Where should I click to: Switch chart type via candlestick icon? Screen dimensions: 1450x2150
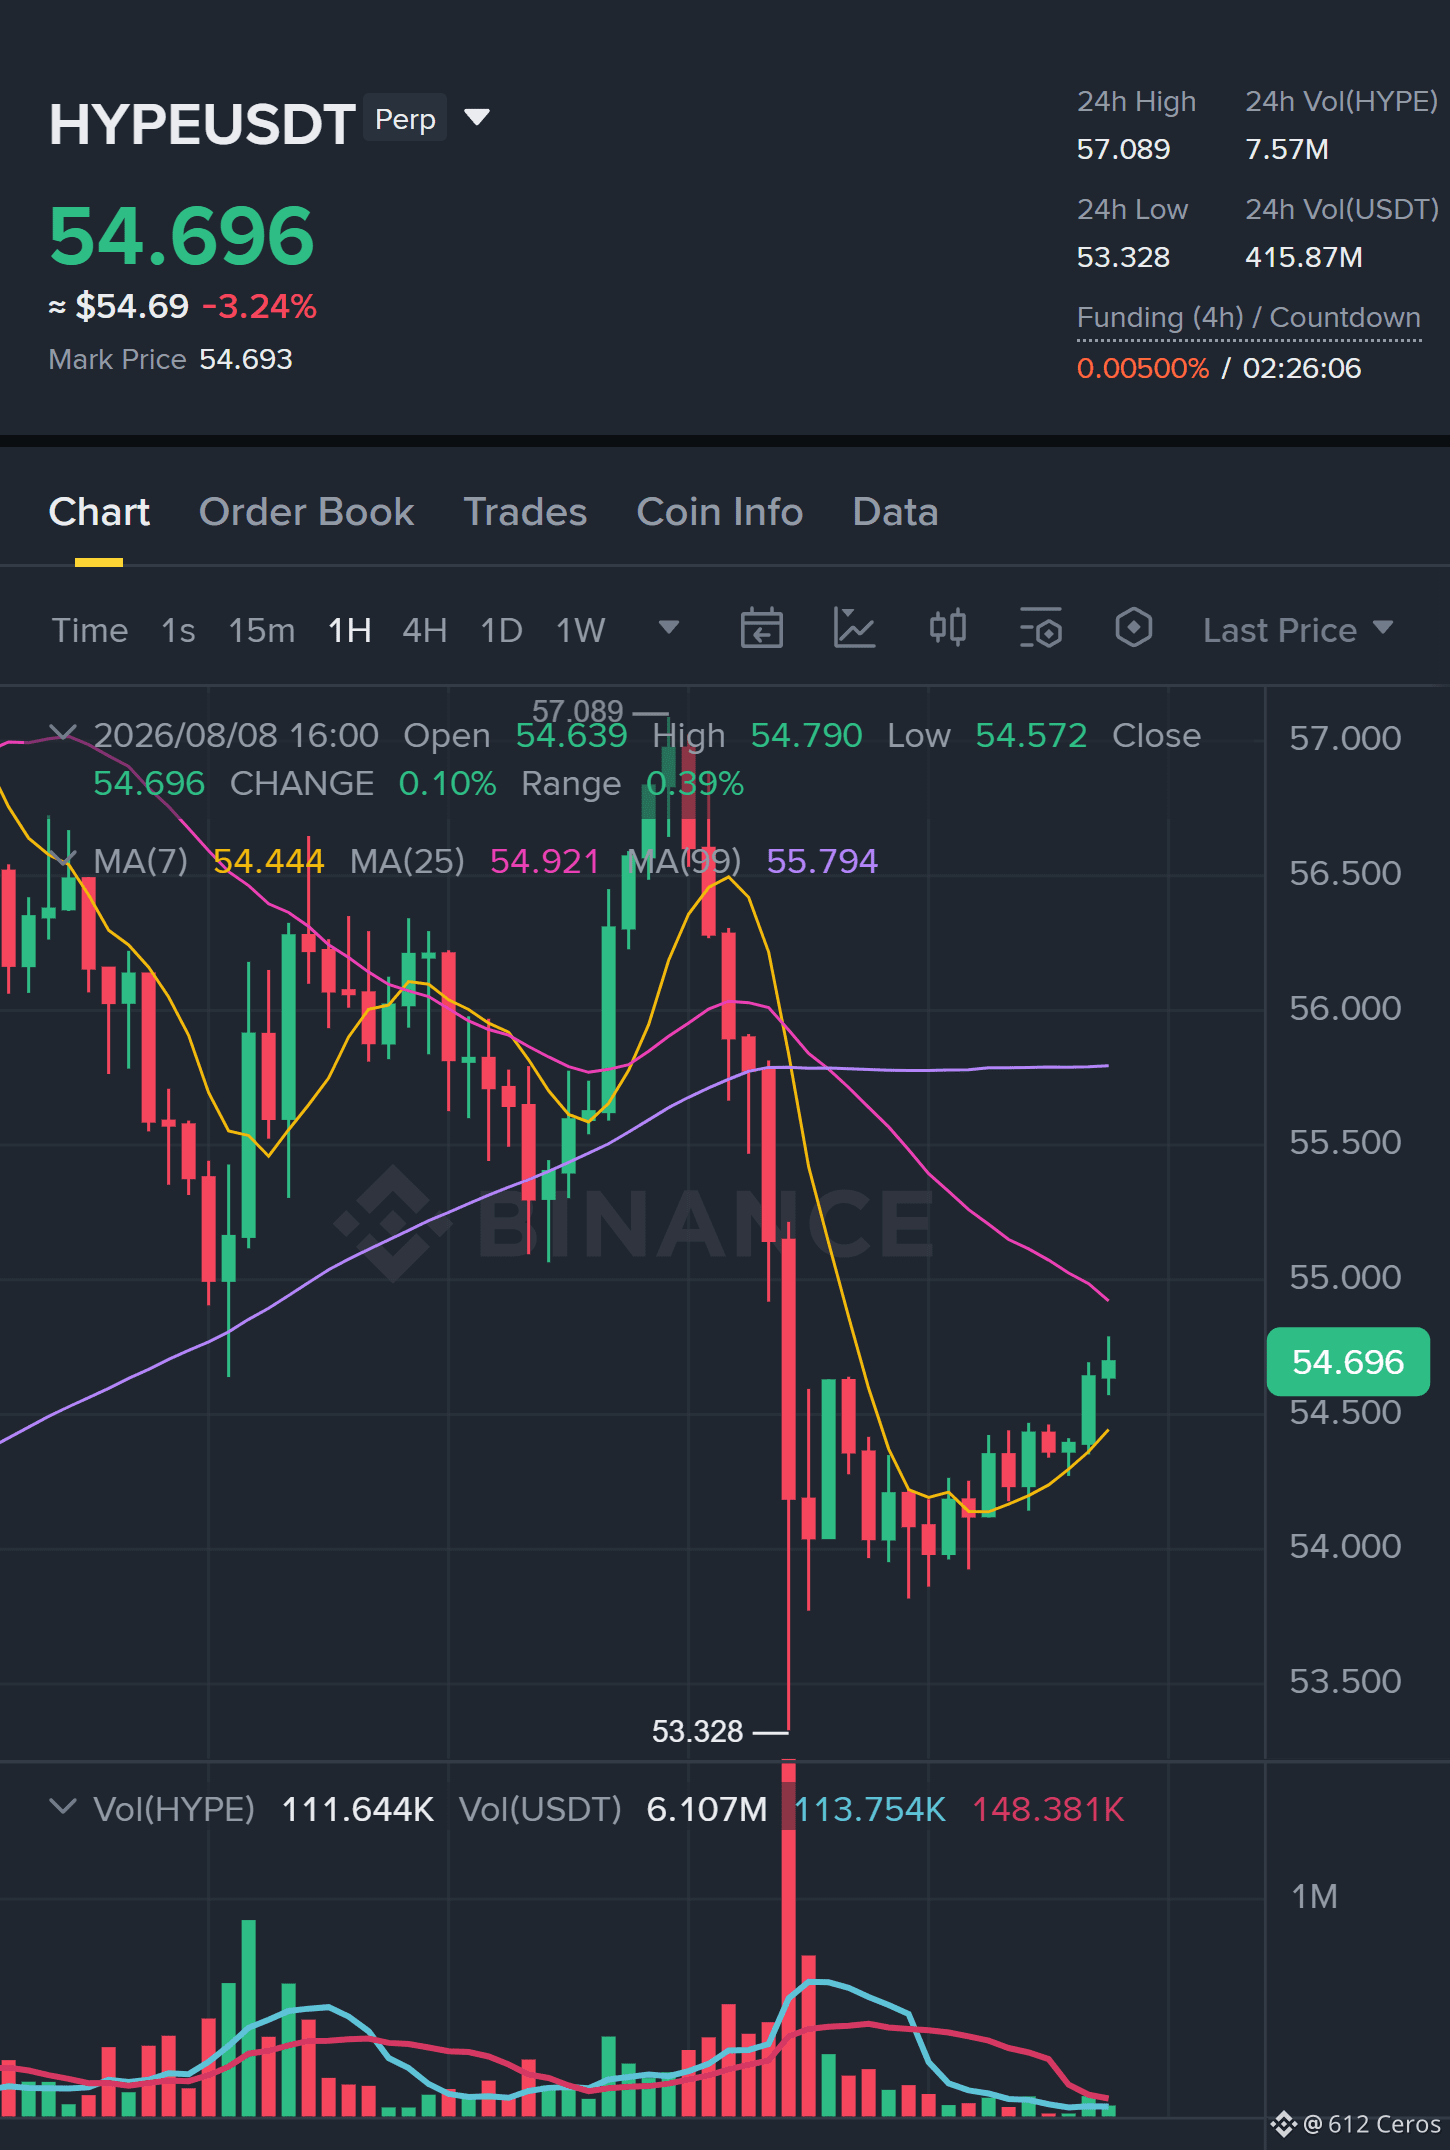coord(947,629)
